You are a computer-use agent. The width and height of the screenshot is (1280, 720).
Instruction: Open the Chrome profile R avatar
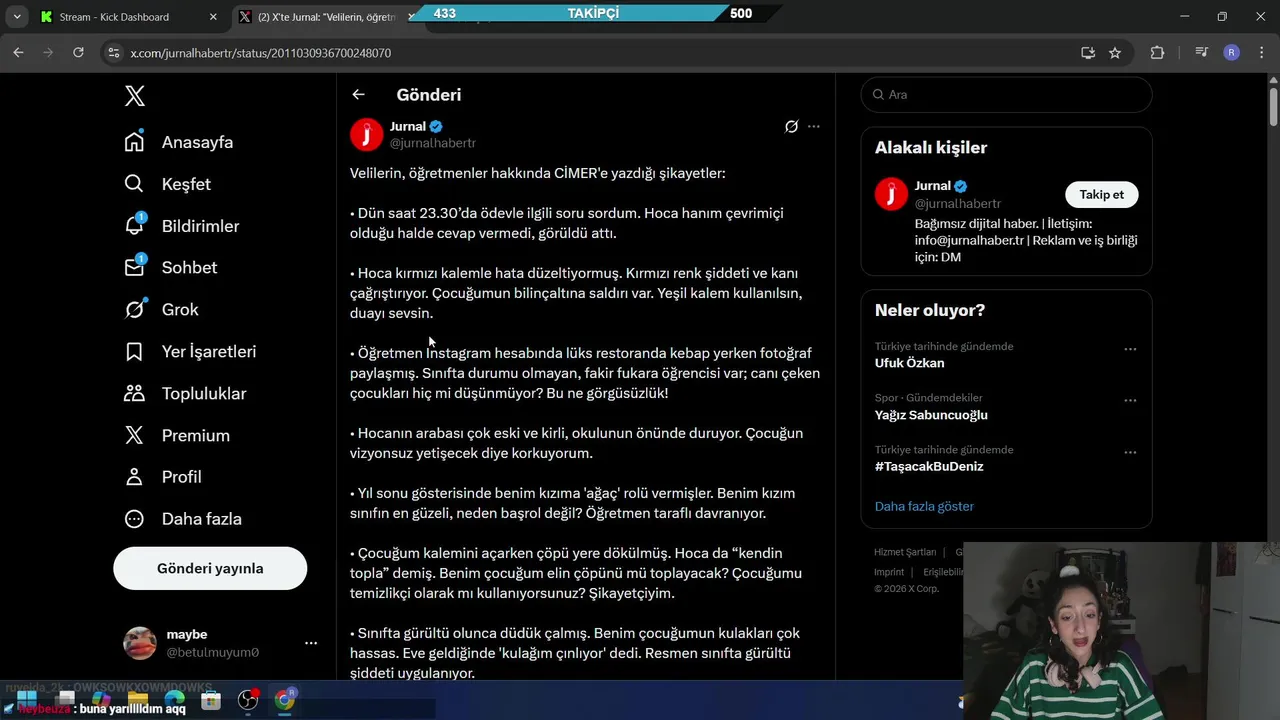click(1232, 53)
